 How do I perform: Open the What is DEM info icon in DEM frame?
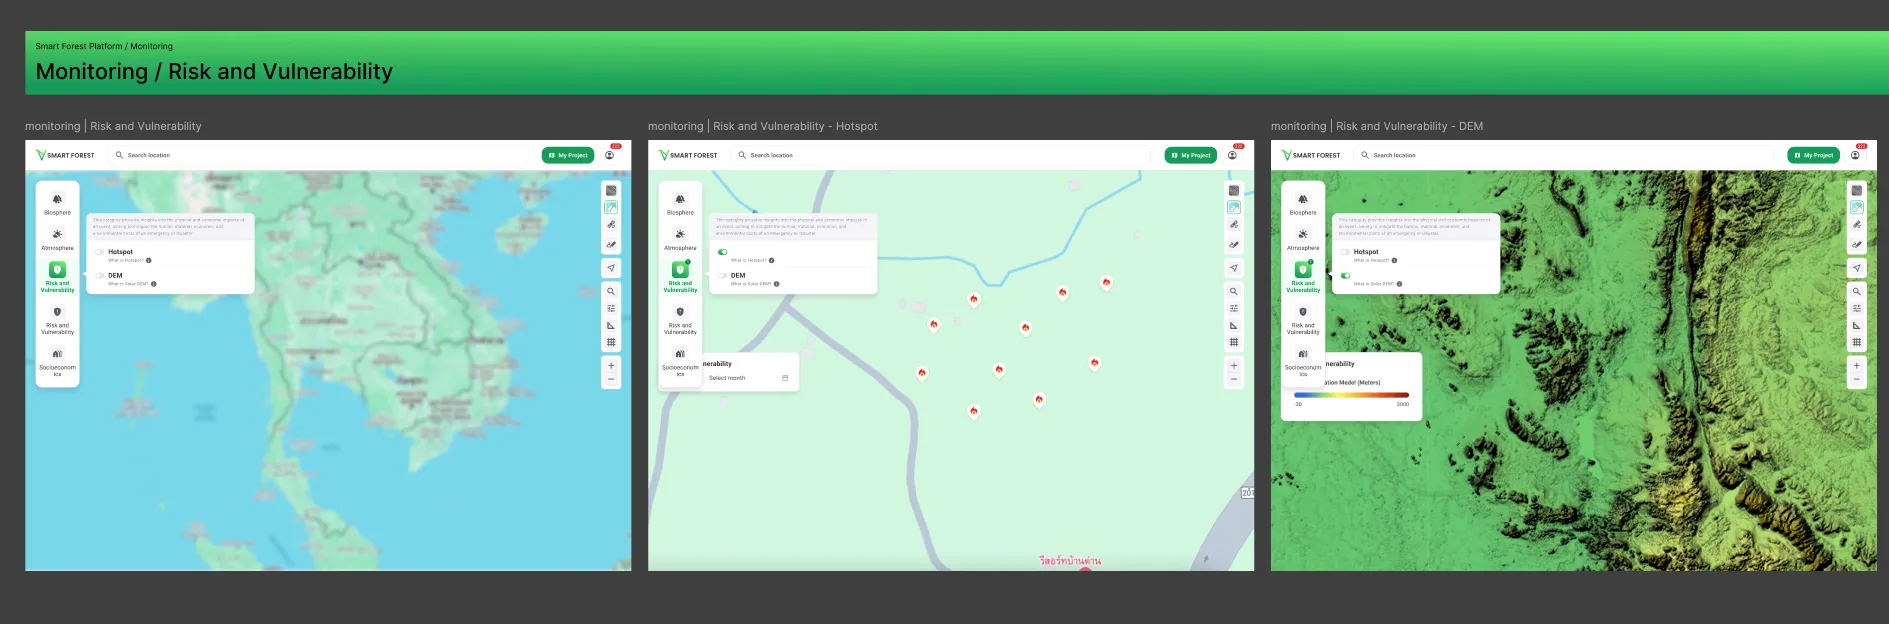coord(1399,284)
